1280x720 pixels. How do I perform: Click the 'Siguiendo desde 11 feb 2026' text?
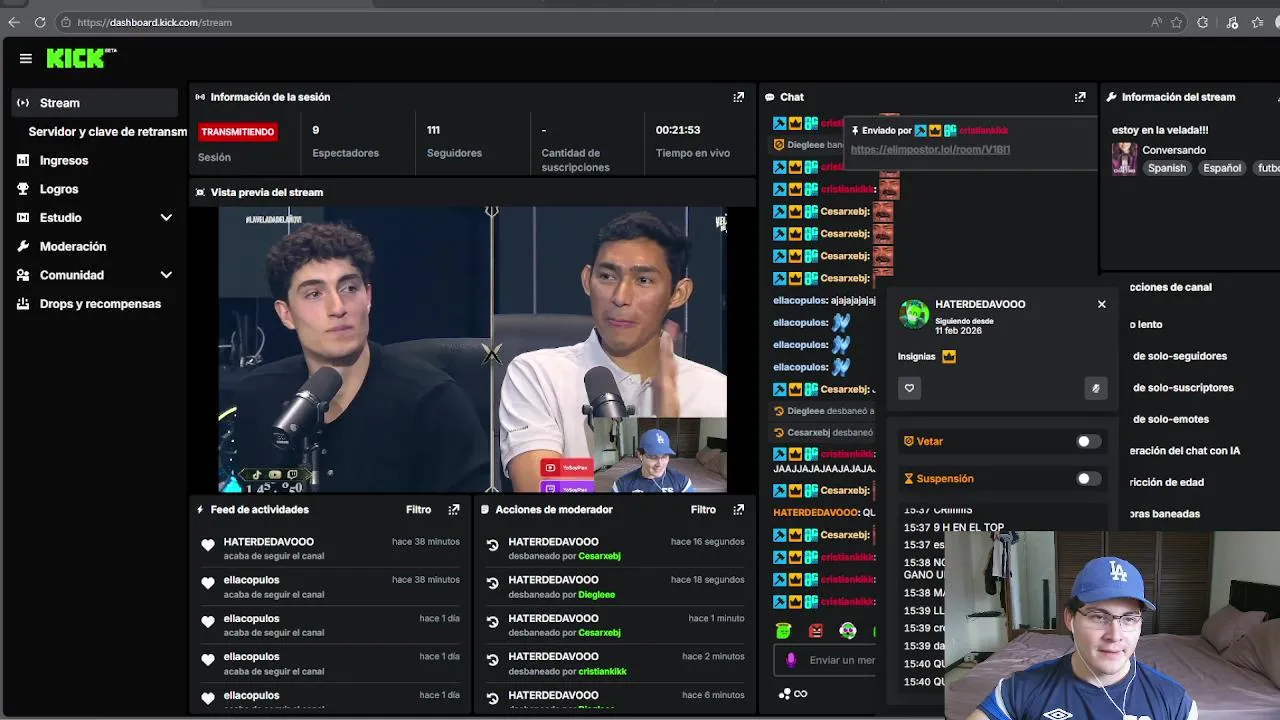pos(964,326)
